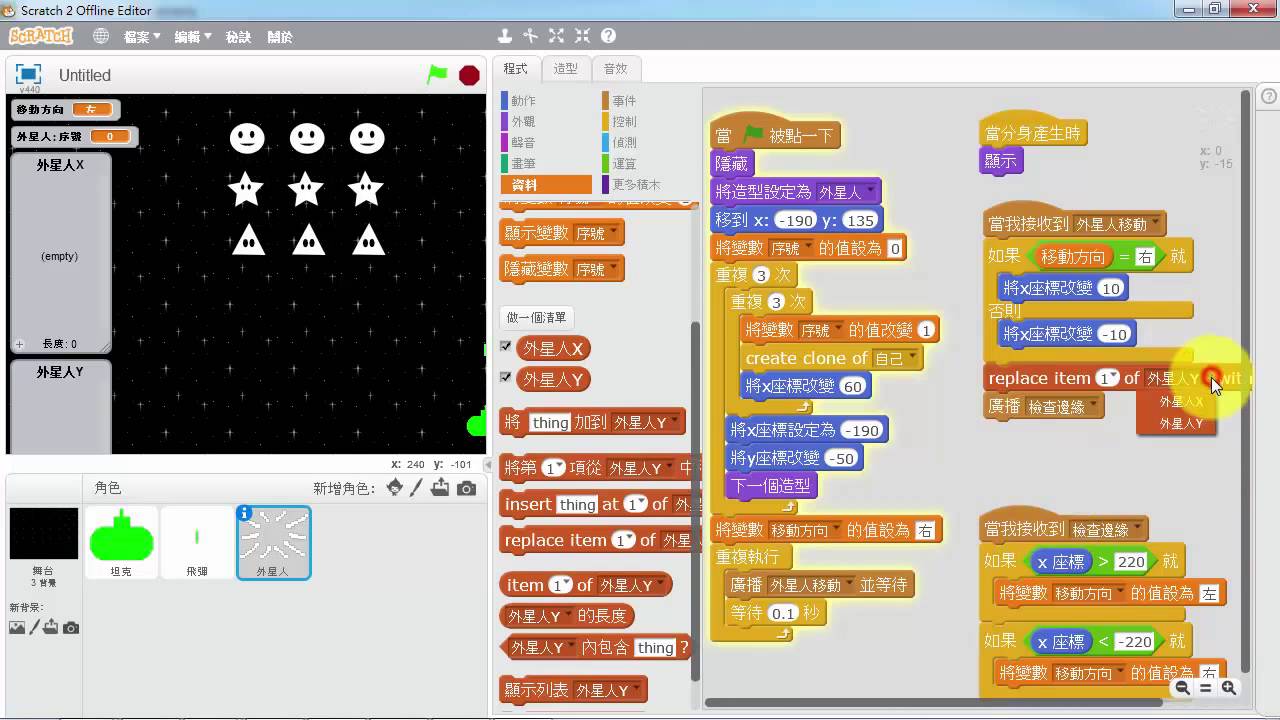Uncheck the 外星人X list checkbox
This screenshot has width=1280, height=720.
coord(506,347)
